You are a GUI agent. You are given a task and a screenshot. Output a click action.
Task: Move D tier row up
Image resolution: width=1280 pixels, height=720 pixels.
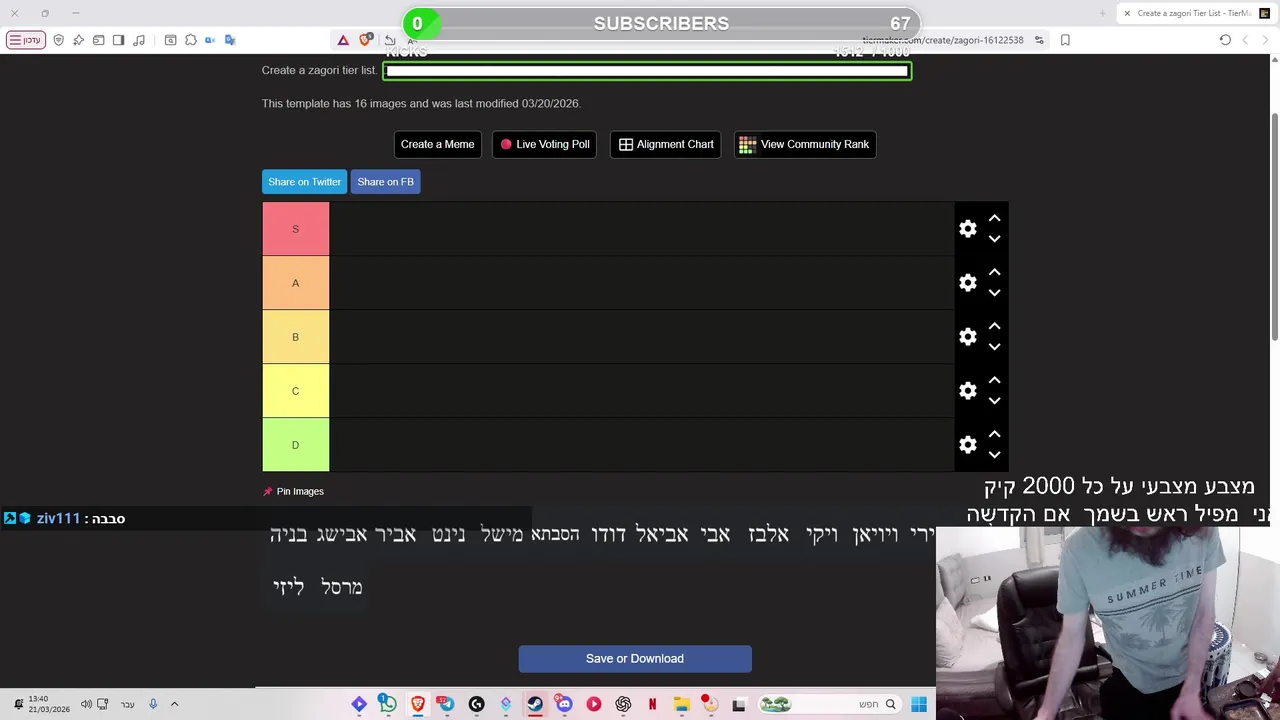(x=994, y=434)
